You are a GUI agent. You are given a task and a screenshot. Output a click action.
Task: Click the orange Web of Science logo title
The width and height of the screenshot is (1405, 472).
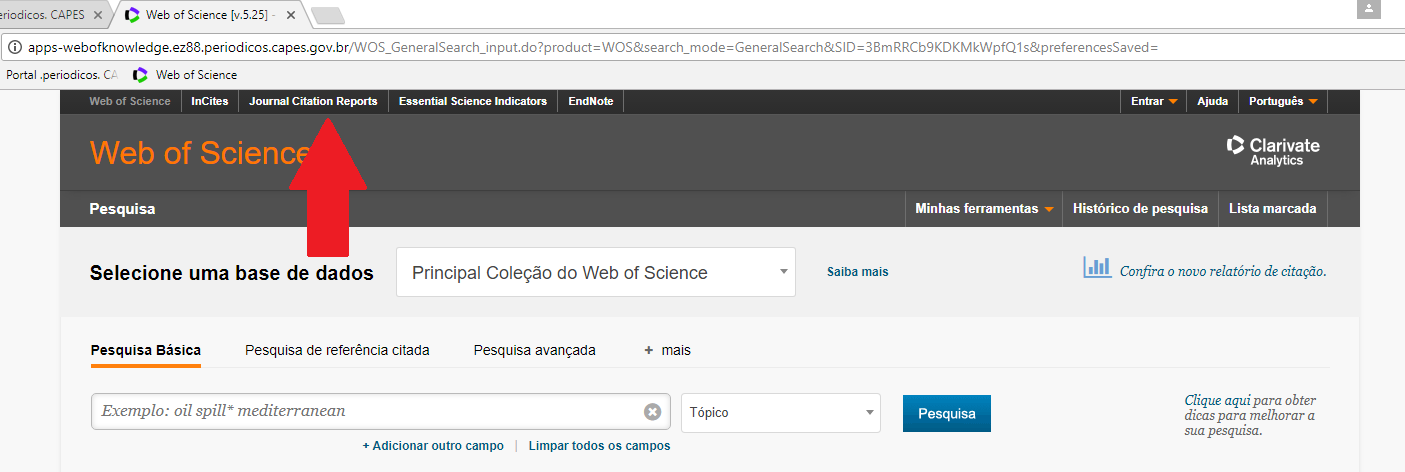pos(200,152)
